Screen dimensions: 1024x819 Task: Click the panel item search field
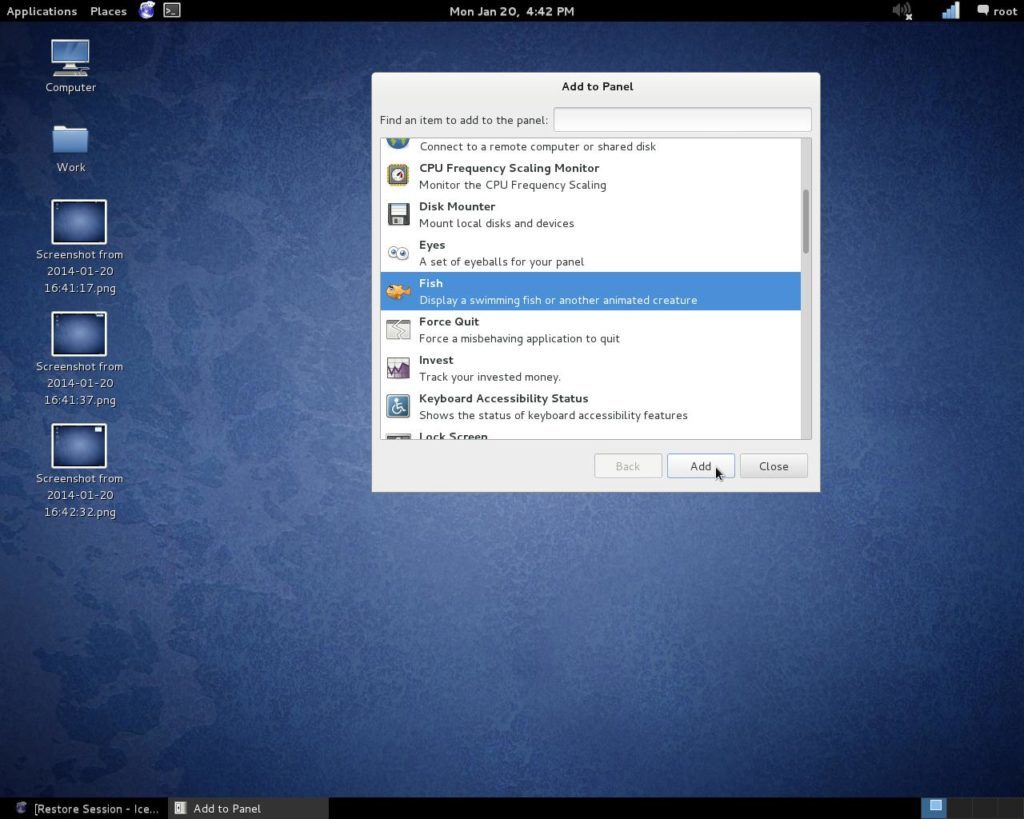pyautogui.click(x=681, y=119)
